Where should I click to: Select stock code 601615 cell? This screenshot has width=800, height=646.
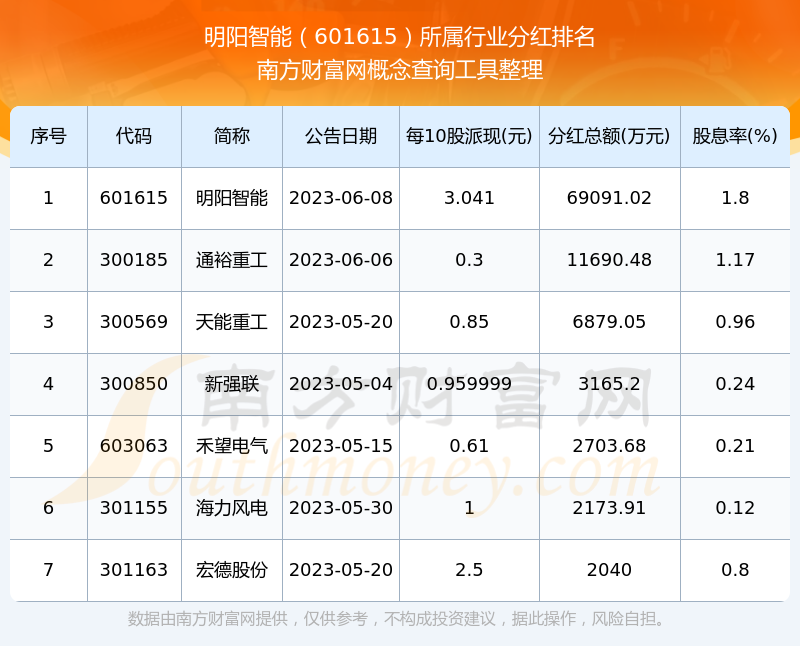click(x=134, y=198)
